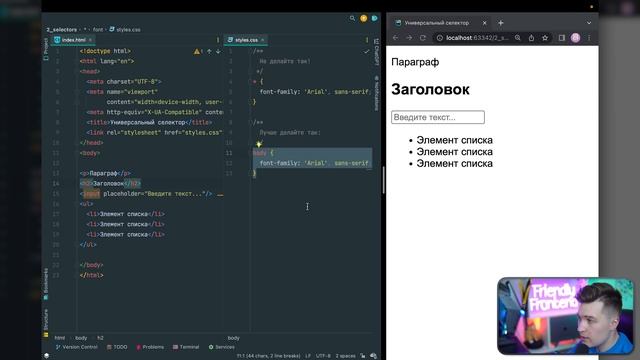Click the first 'Элемент списка' list item in browser
The width and height of the screenshot is (640, 360).
tap(454, 140)
